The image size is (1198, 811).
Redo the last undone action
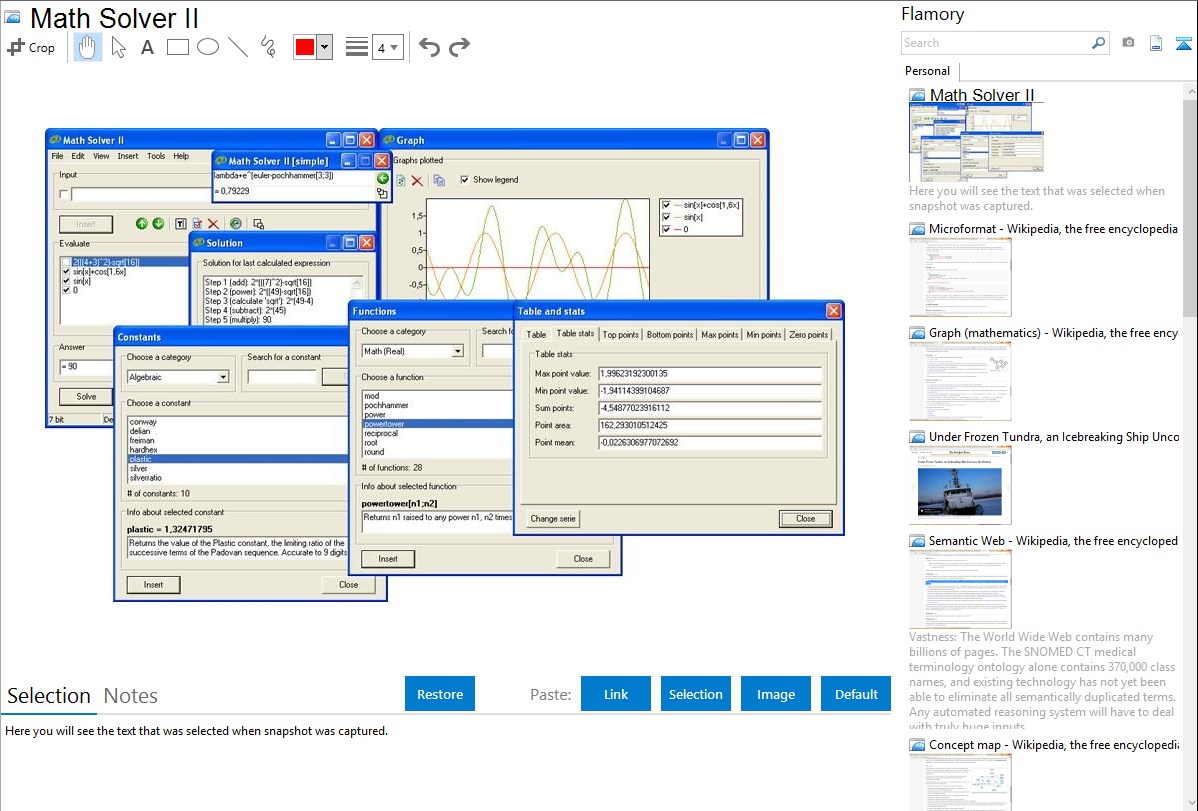(459, 47)
